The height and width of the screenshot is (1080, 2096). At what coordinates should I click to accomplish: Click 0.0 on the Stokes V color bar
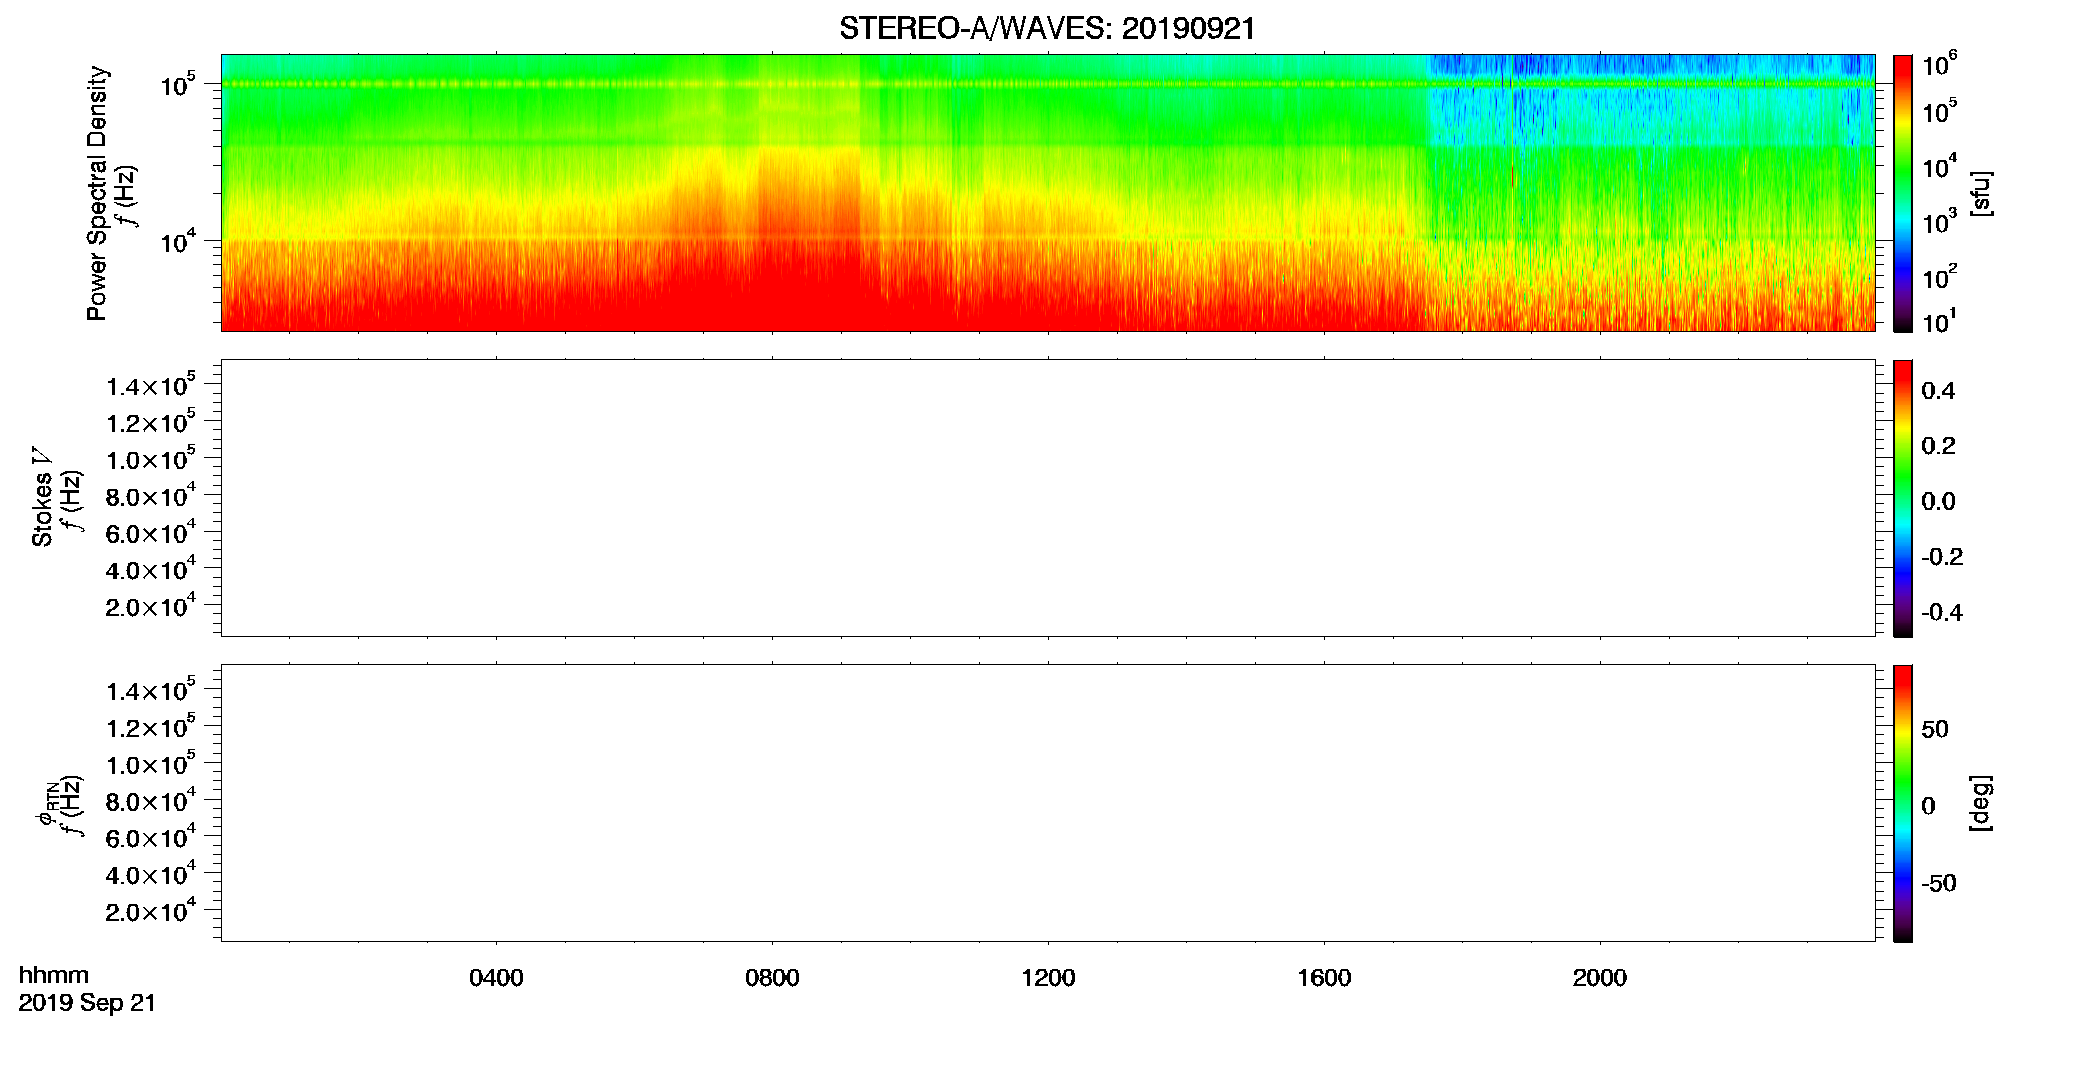pyautogui.click(x=1938, y=502)
